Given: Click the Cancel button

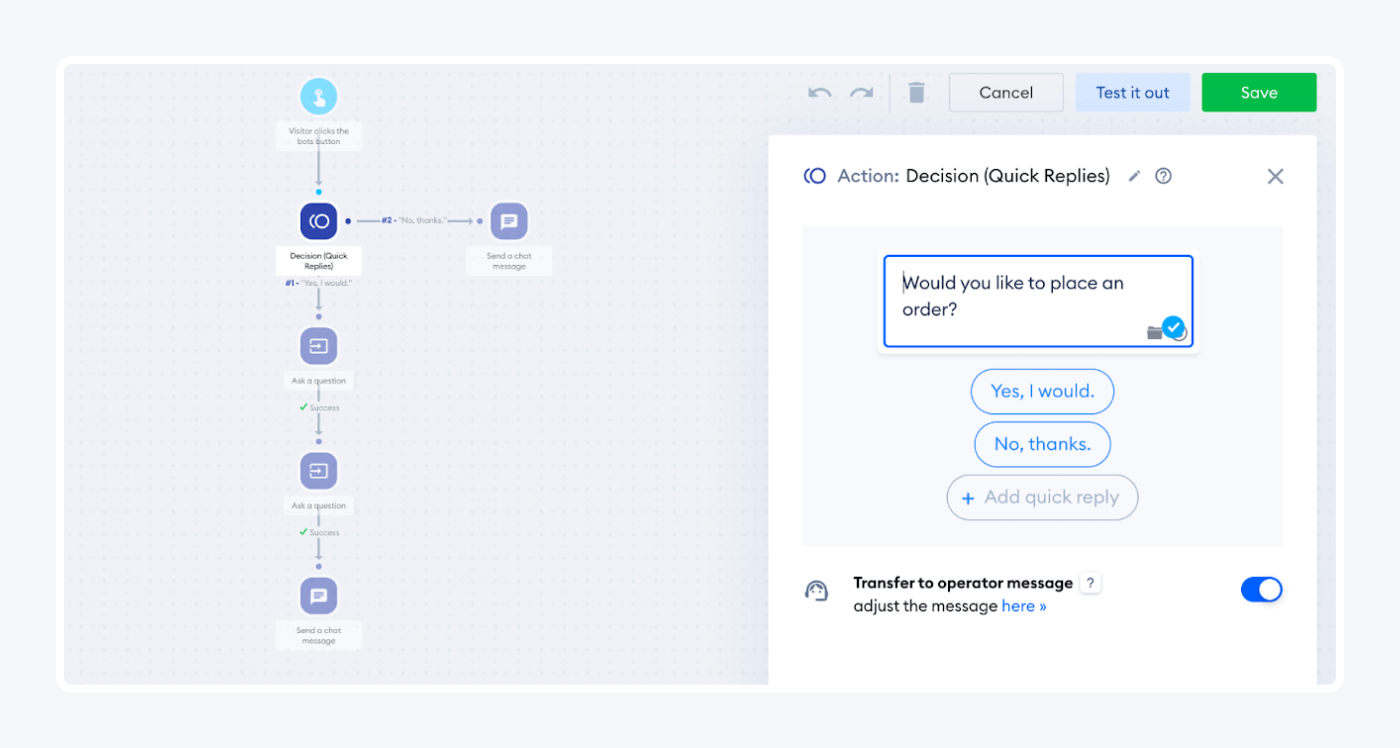Looking at the screenshot, I should (x=1006, y=92).
